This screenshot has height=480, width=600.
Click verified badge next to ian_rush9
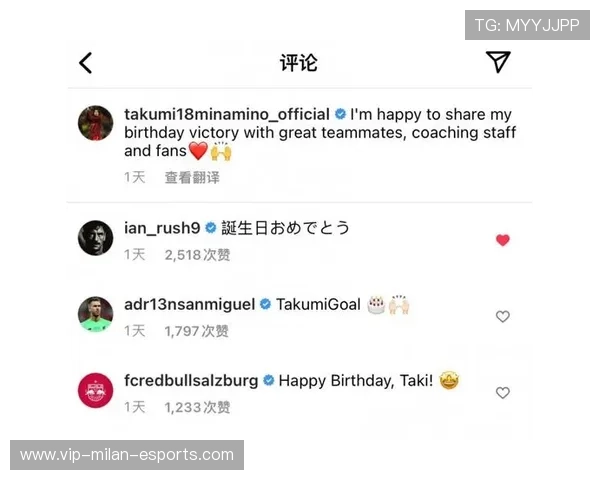210,228
